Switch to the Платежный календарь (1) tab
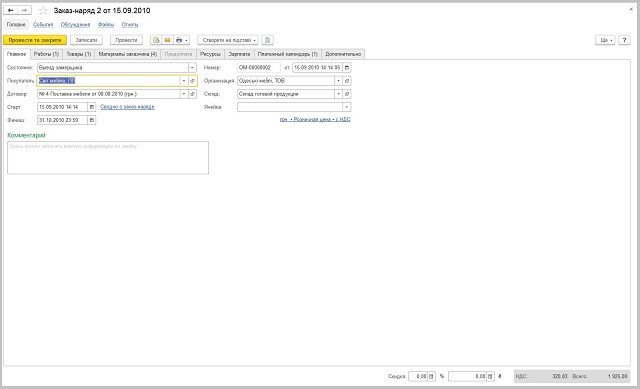 click(288, 54)
